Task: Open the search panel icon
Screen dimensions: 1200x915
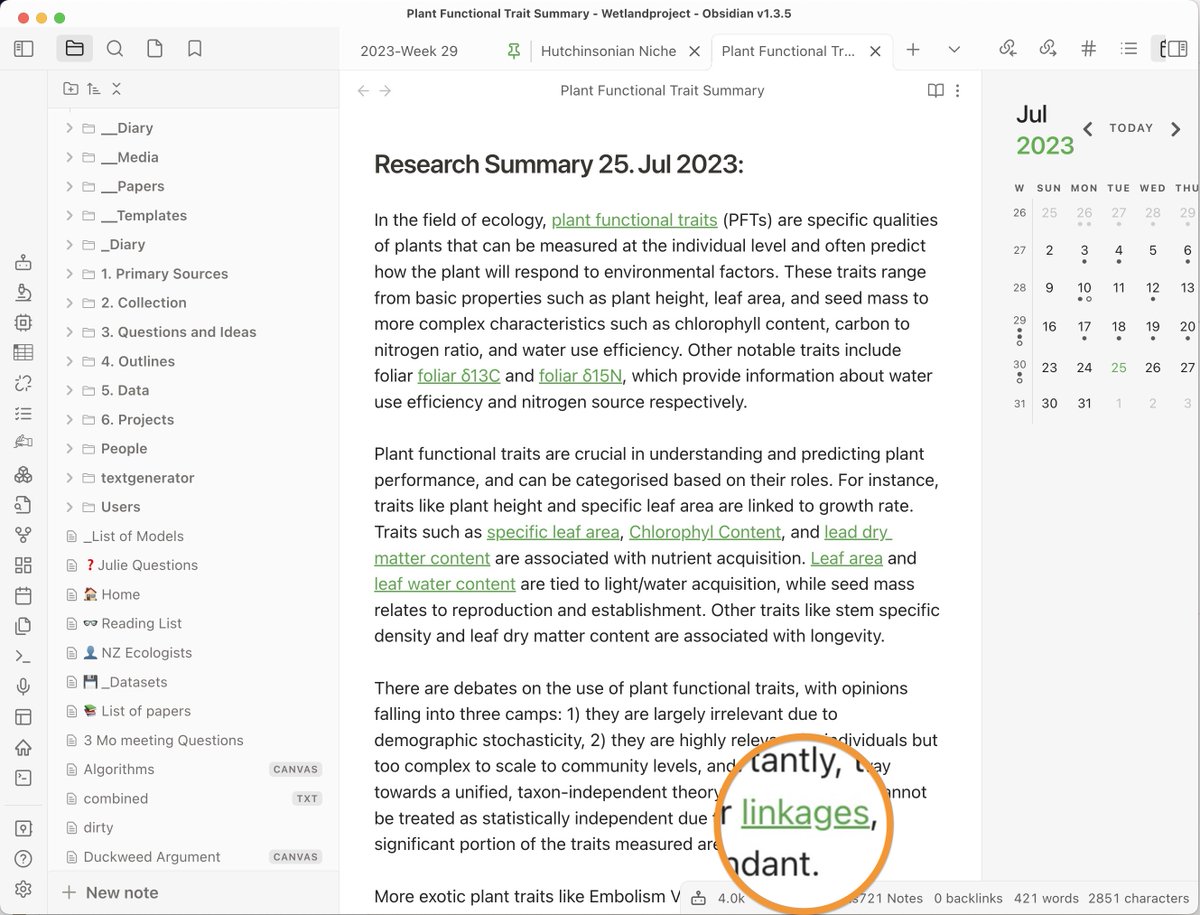Action: tap(115, 48)
